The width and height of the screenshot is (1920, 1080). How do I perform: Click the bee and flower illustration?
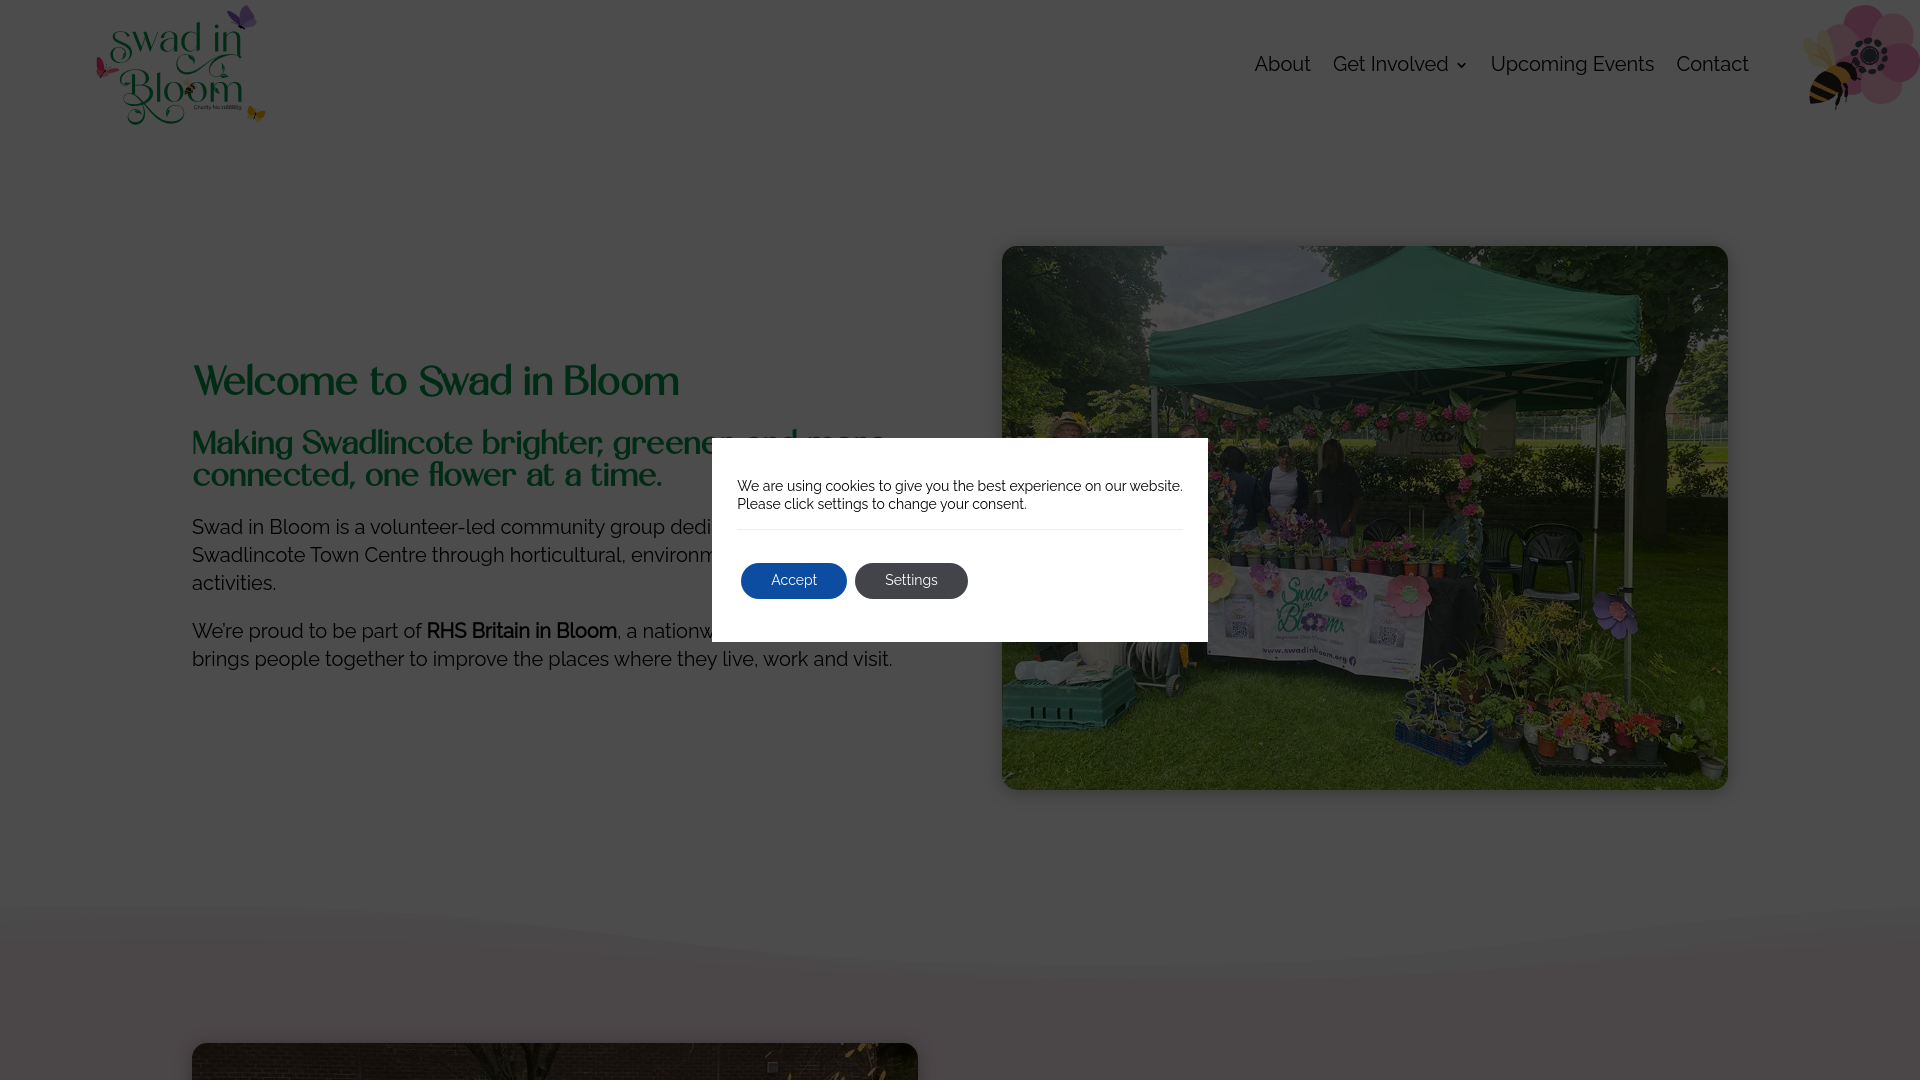(x=1860, y=57)
